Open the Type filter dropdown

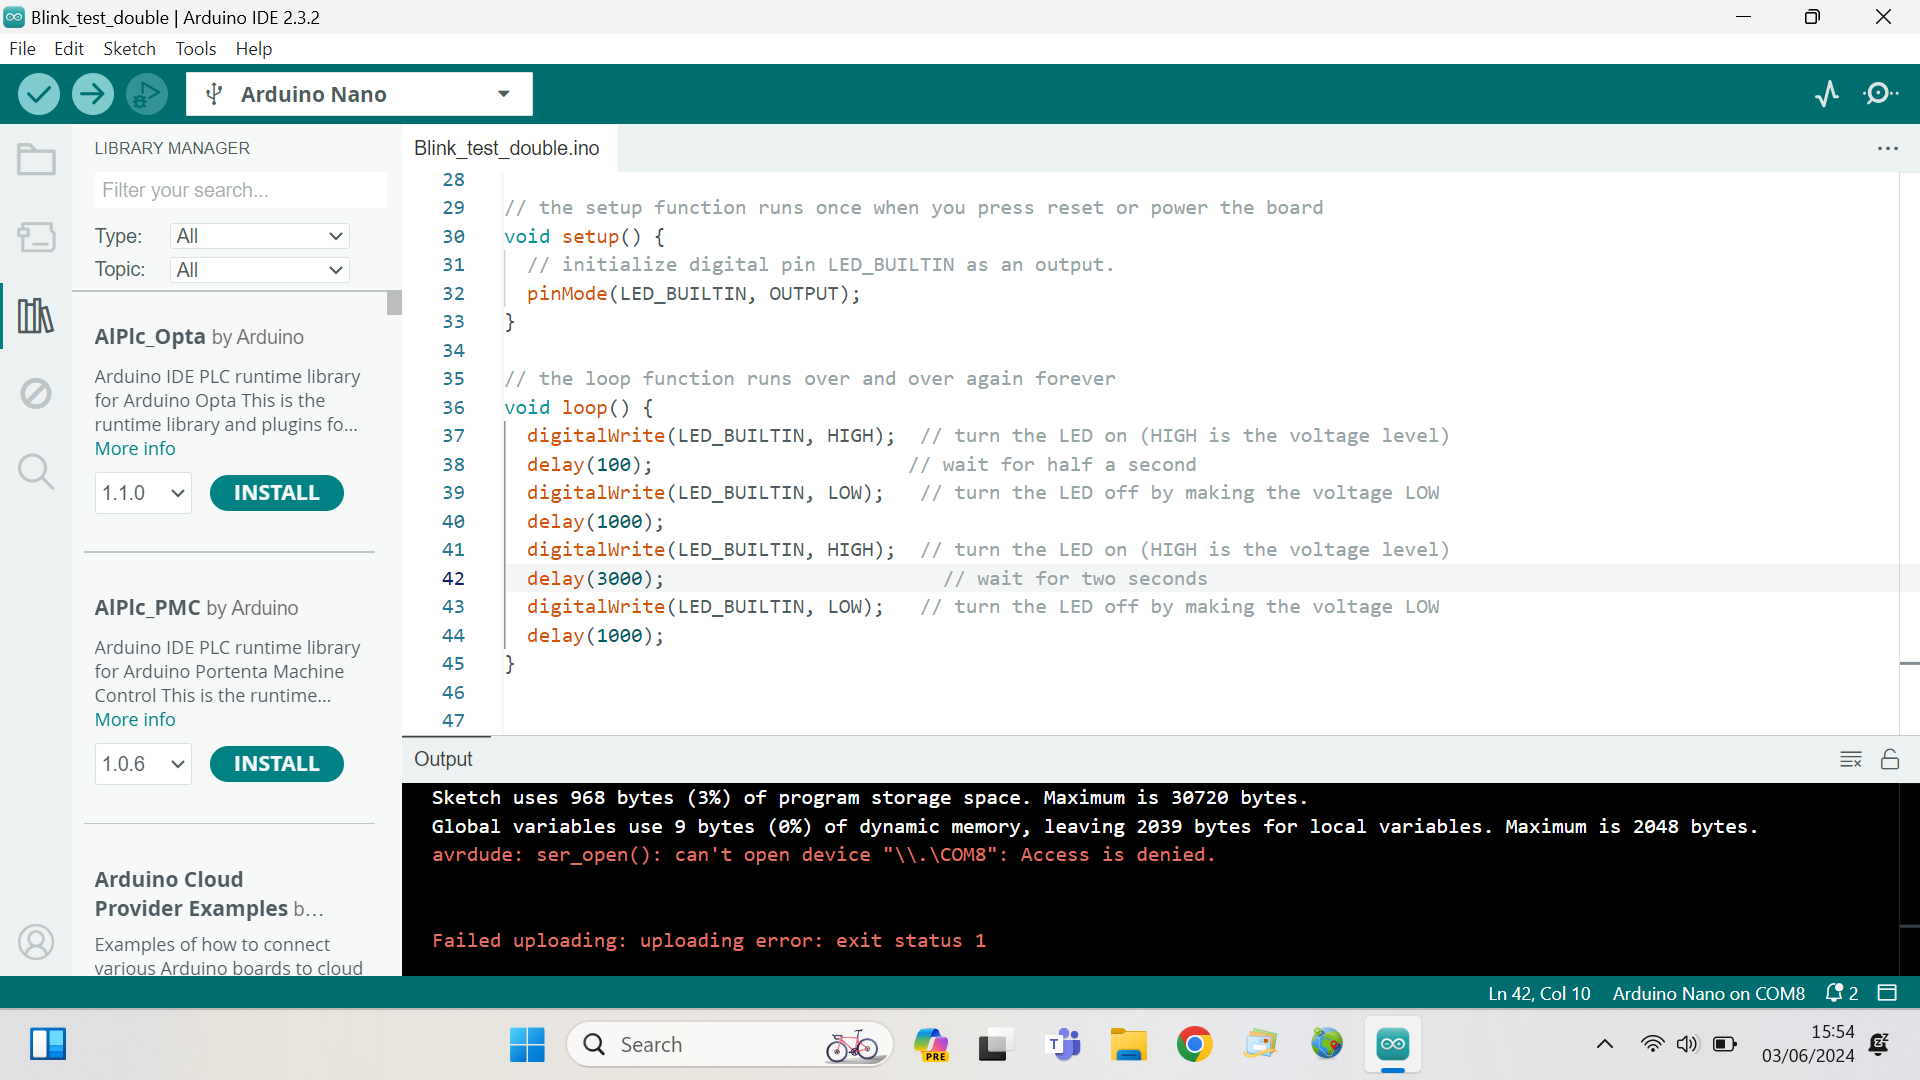point(259,236)
